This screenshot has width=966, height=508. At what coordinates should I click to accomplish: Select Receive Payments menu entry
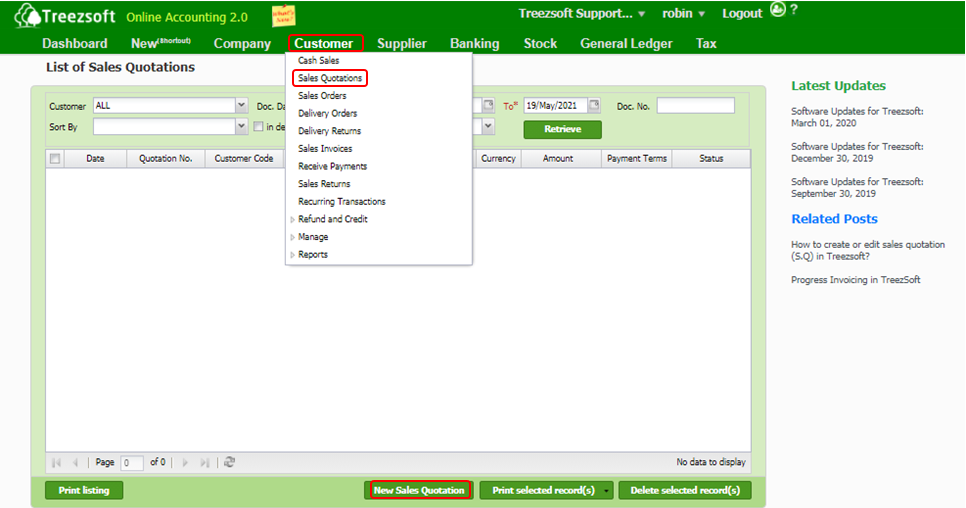333,166
